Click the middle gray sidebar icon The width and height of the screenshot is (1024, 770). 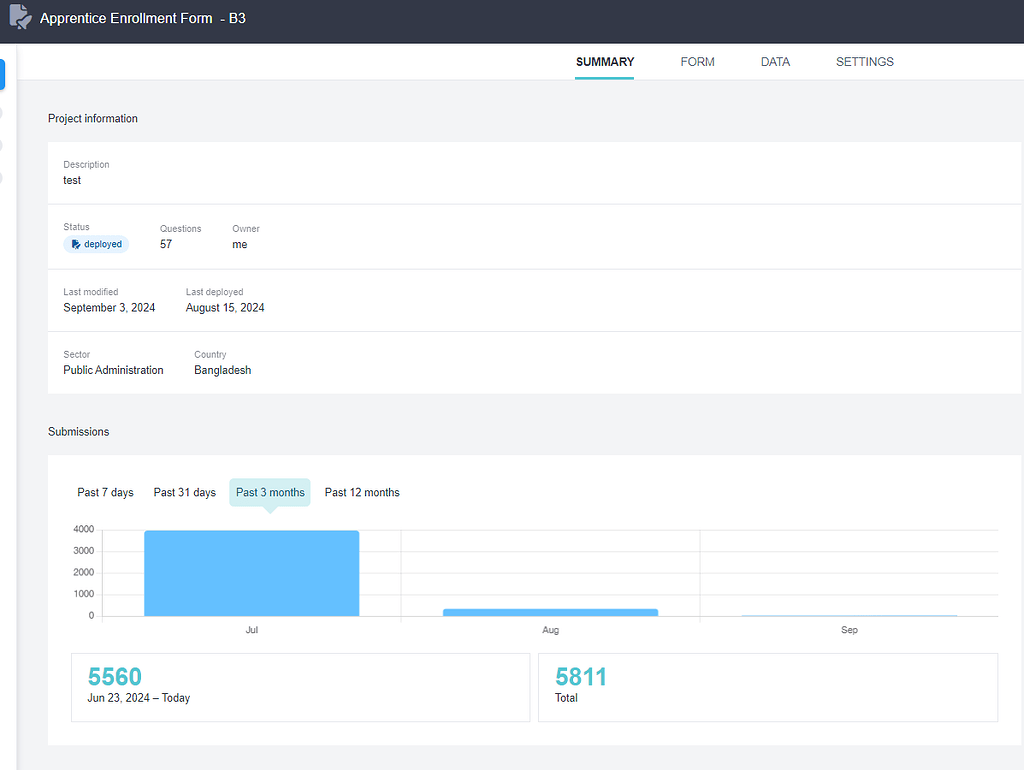(4, 146)
